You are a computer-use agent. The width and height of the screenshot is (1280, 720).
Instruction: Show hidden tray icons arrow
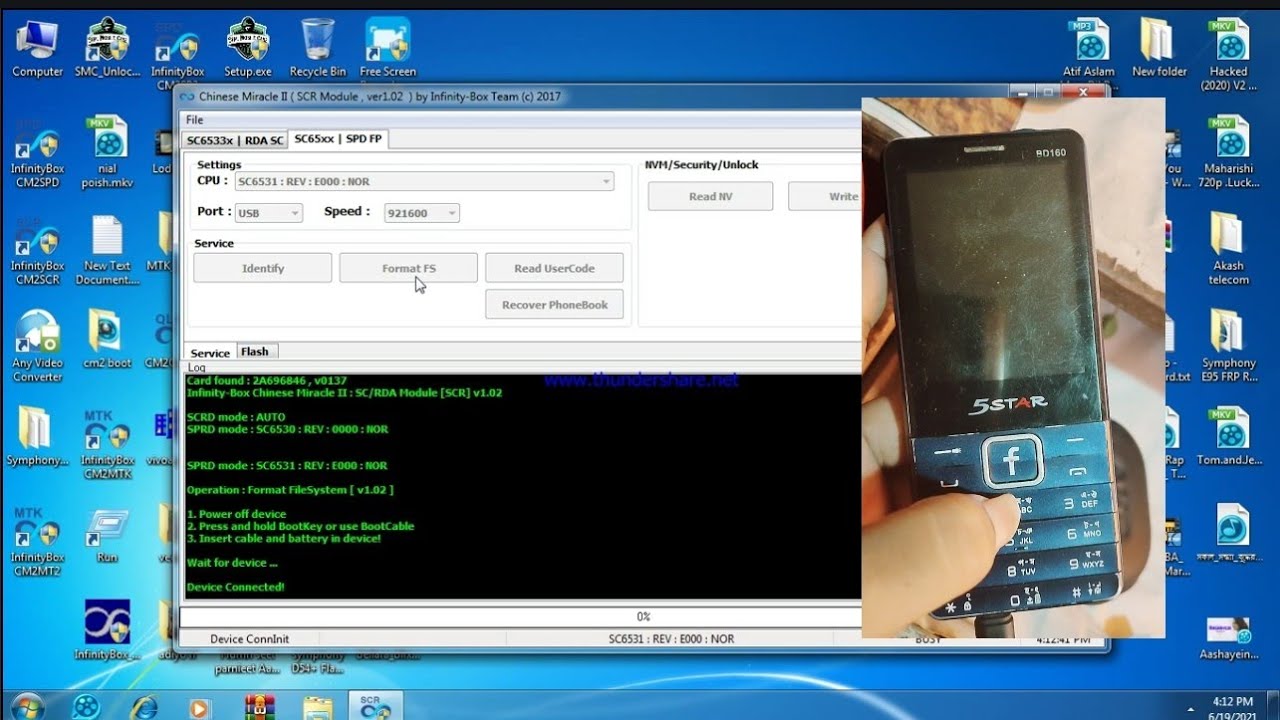click(x=1190, y=708)
